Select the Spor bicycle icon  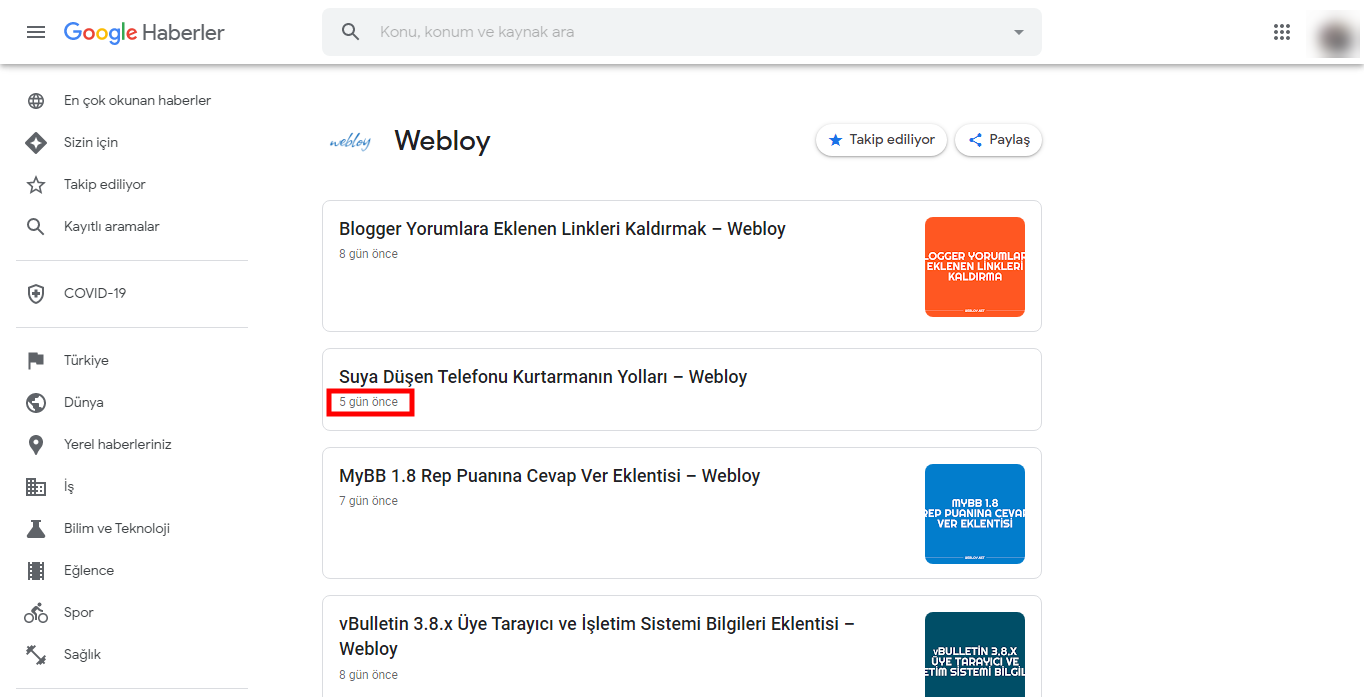(x=36, y=612)
